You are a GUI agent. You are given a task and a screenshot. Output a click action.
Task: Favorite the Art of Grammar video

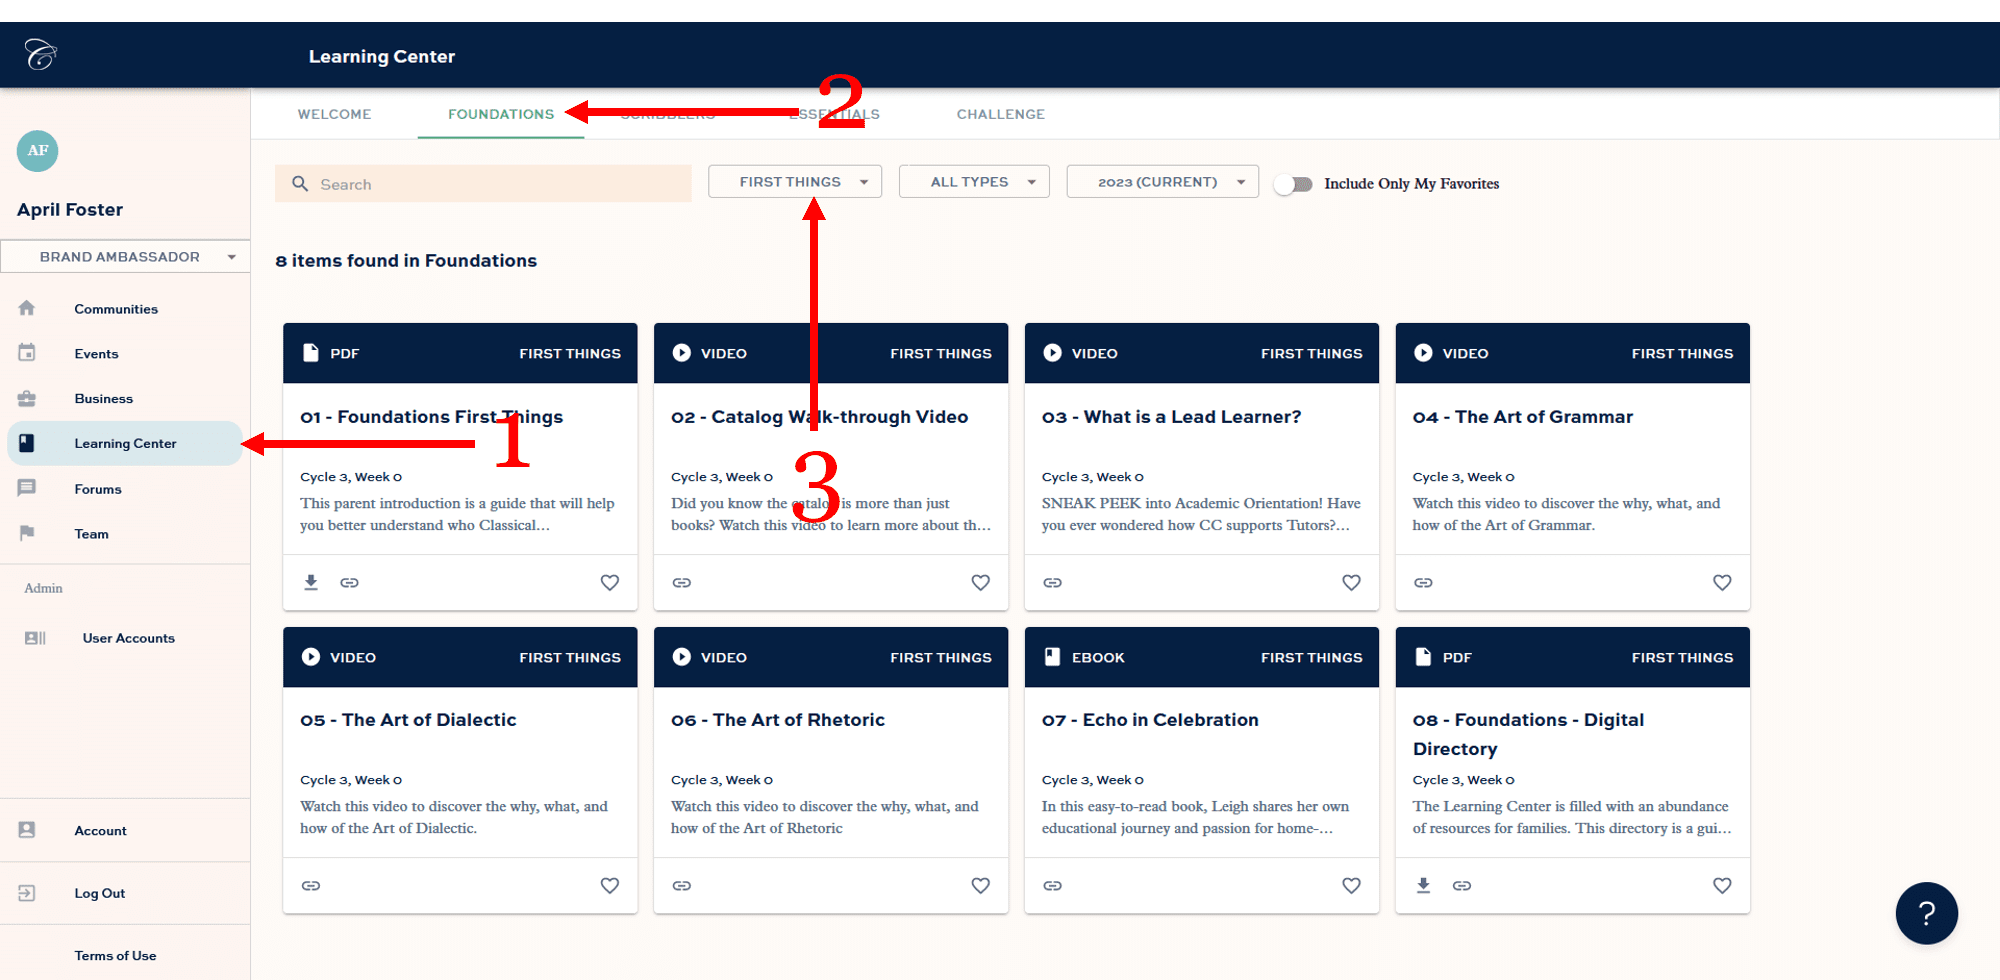1722,582
